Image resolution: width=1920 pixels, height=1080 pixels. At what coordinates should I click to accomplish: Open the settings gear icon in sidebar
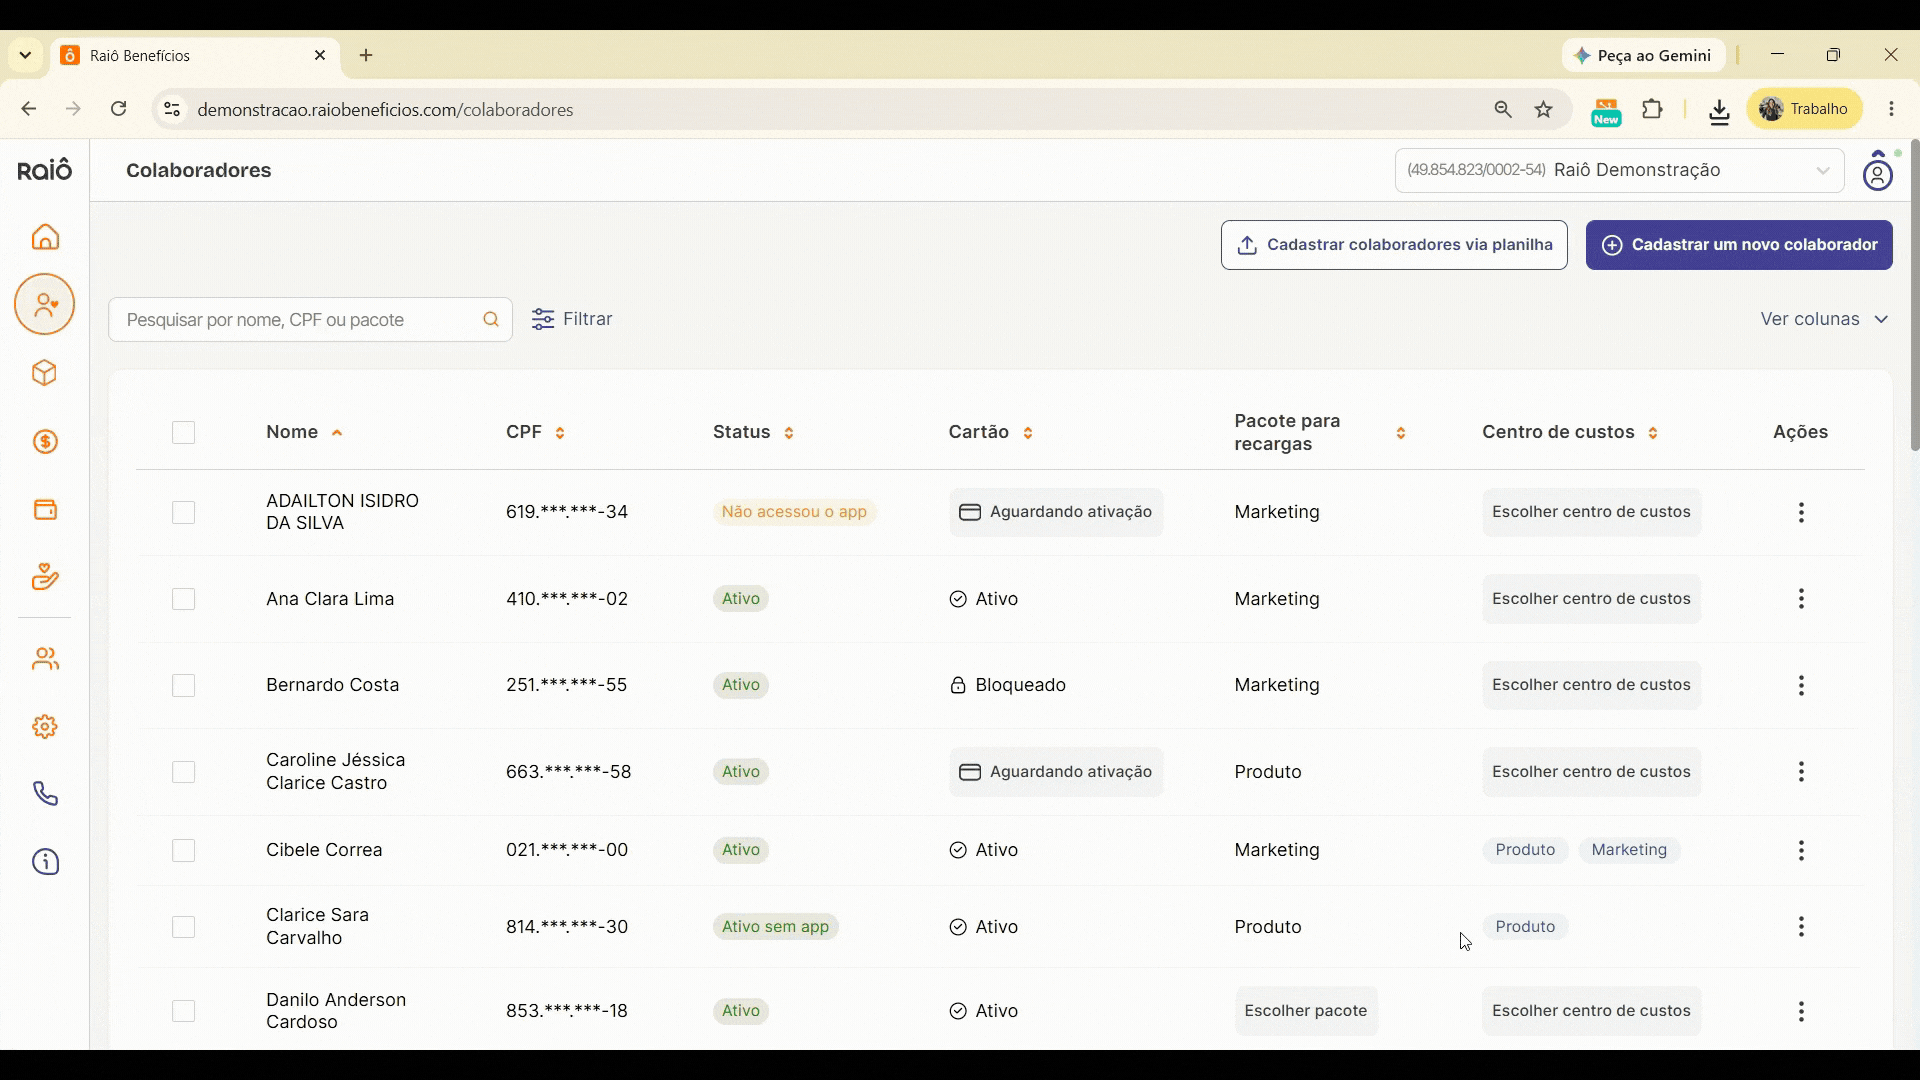(45, 727)
